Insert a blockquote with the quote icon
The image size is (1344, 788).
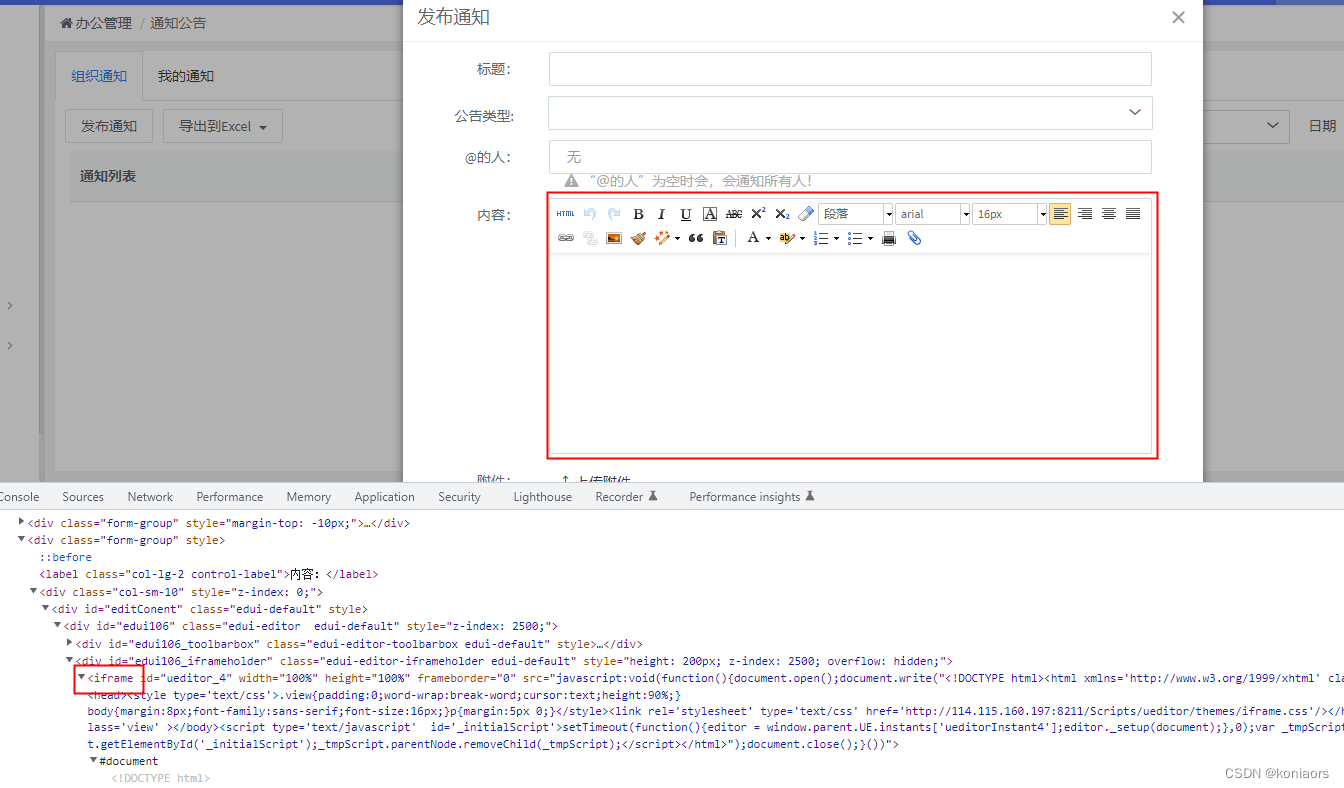click(694, 238)
